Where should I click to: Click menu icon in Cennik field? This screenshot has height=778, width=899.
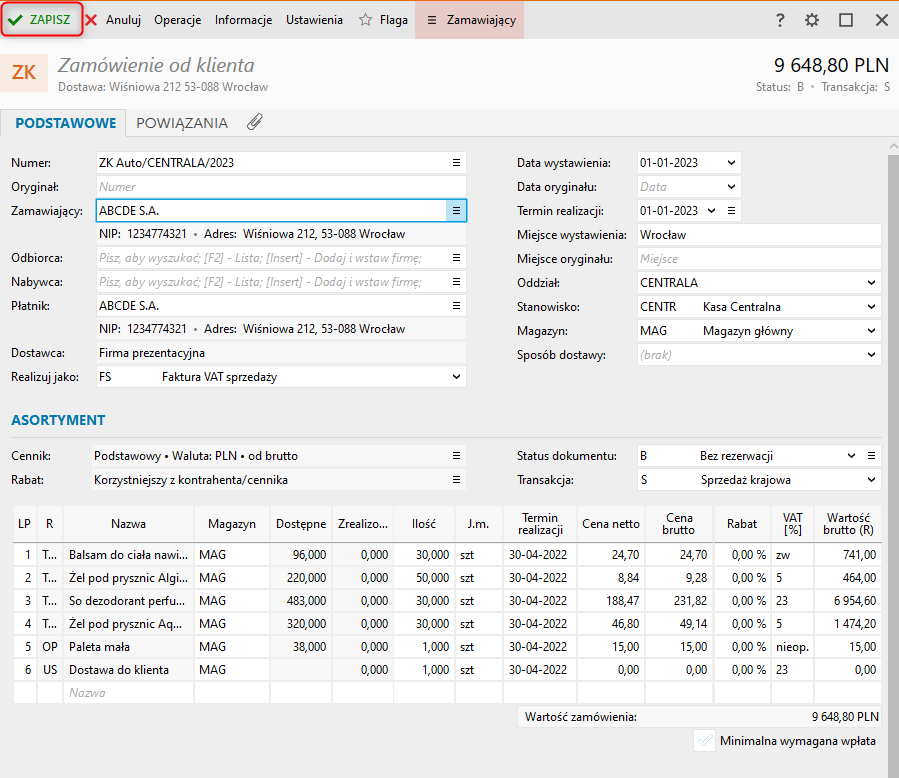(456, 455)
